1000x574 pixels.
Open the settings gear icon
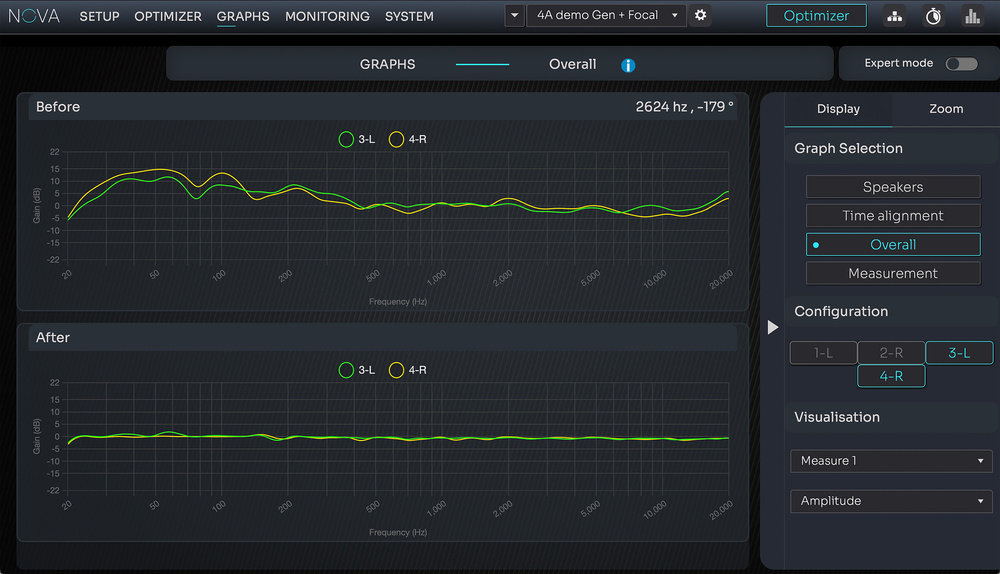pyautogui.click(x=700, y=15)
